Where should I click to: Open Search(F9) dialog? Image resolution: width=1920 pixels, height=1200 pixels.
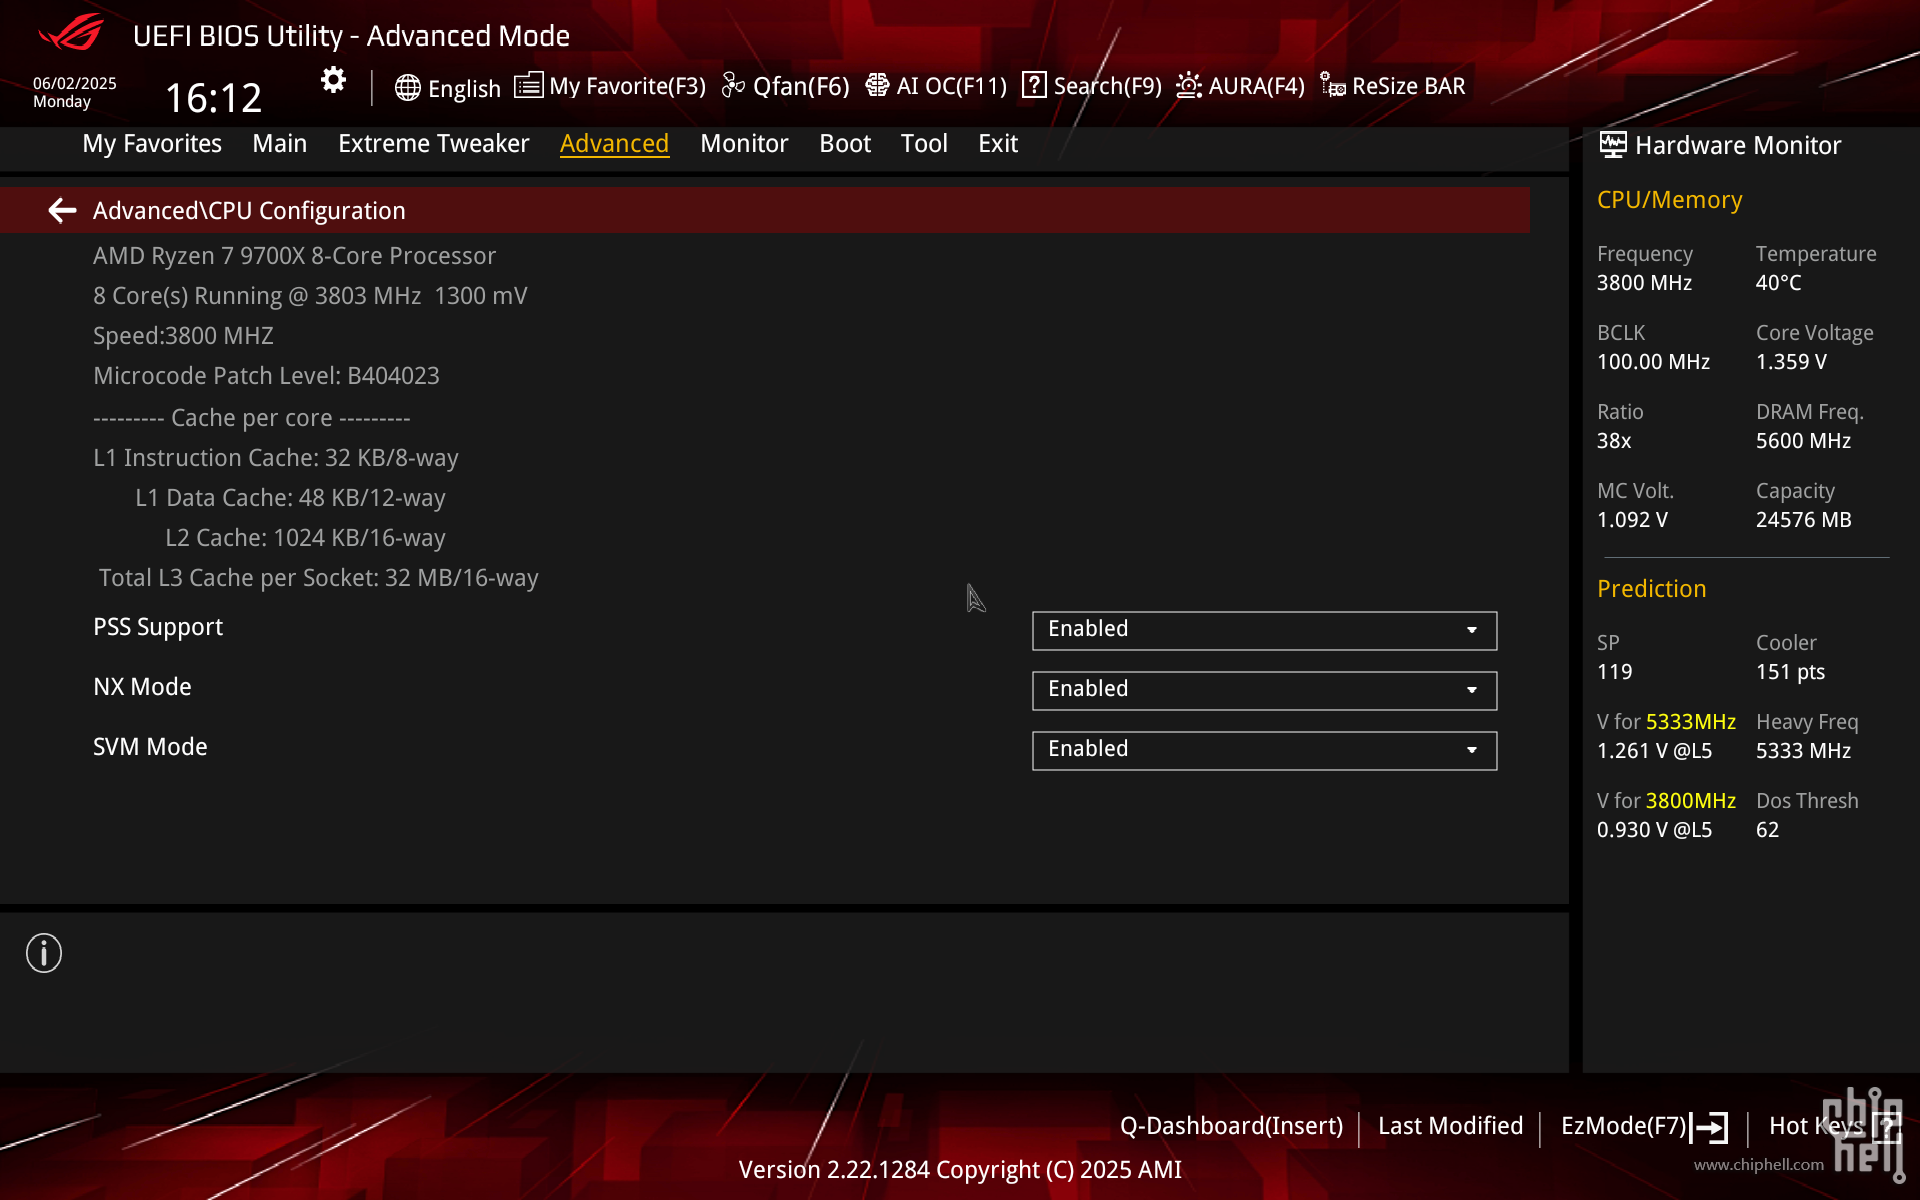pyautogui.click(x=1107, y=86)
